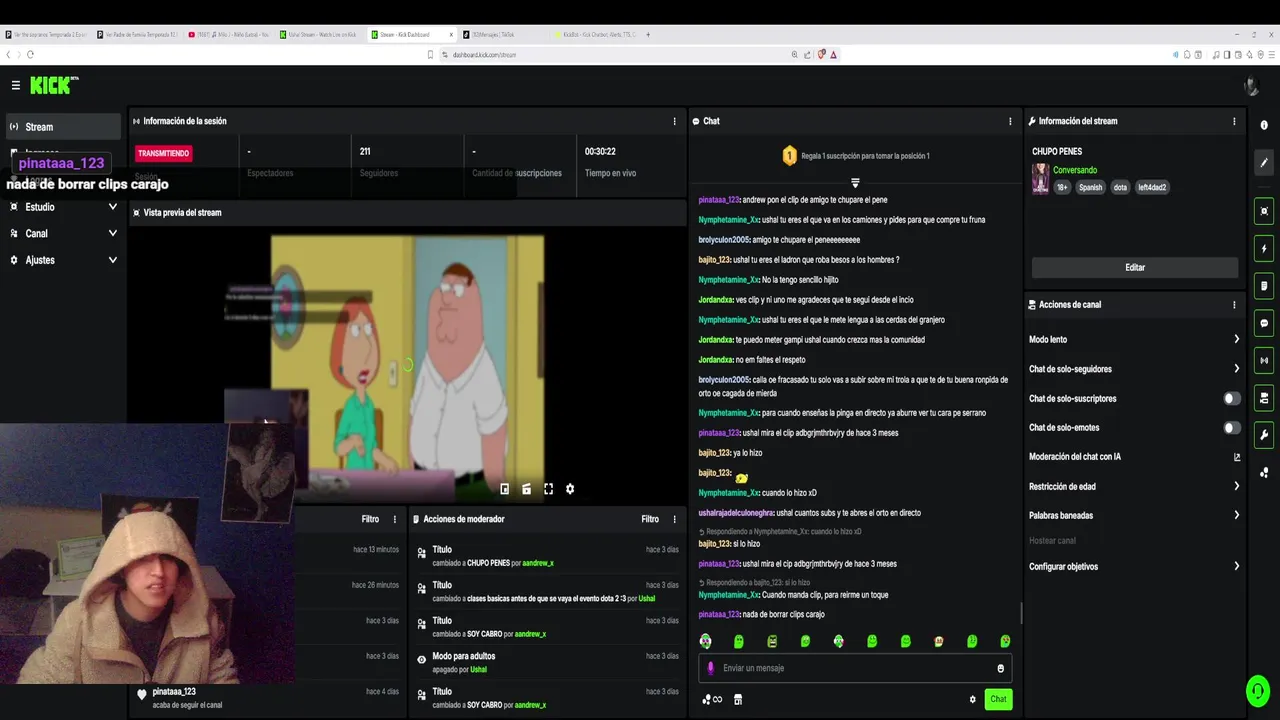Click the last emote in quick emote row
This screenshot has width=1280, height=720.
click(x=1005, y=641)
